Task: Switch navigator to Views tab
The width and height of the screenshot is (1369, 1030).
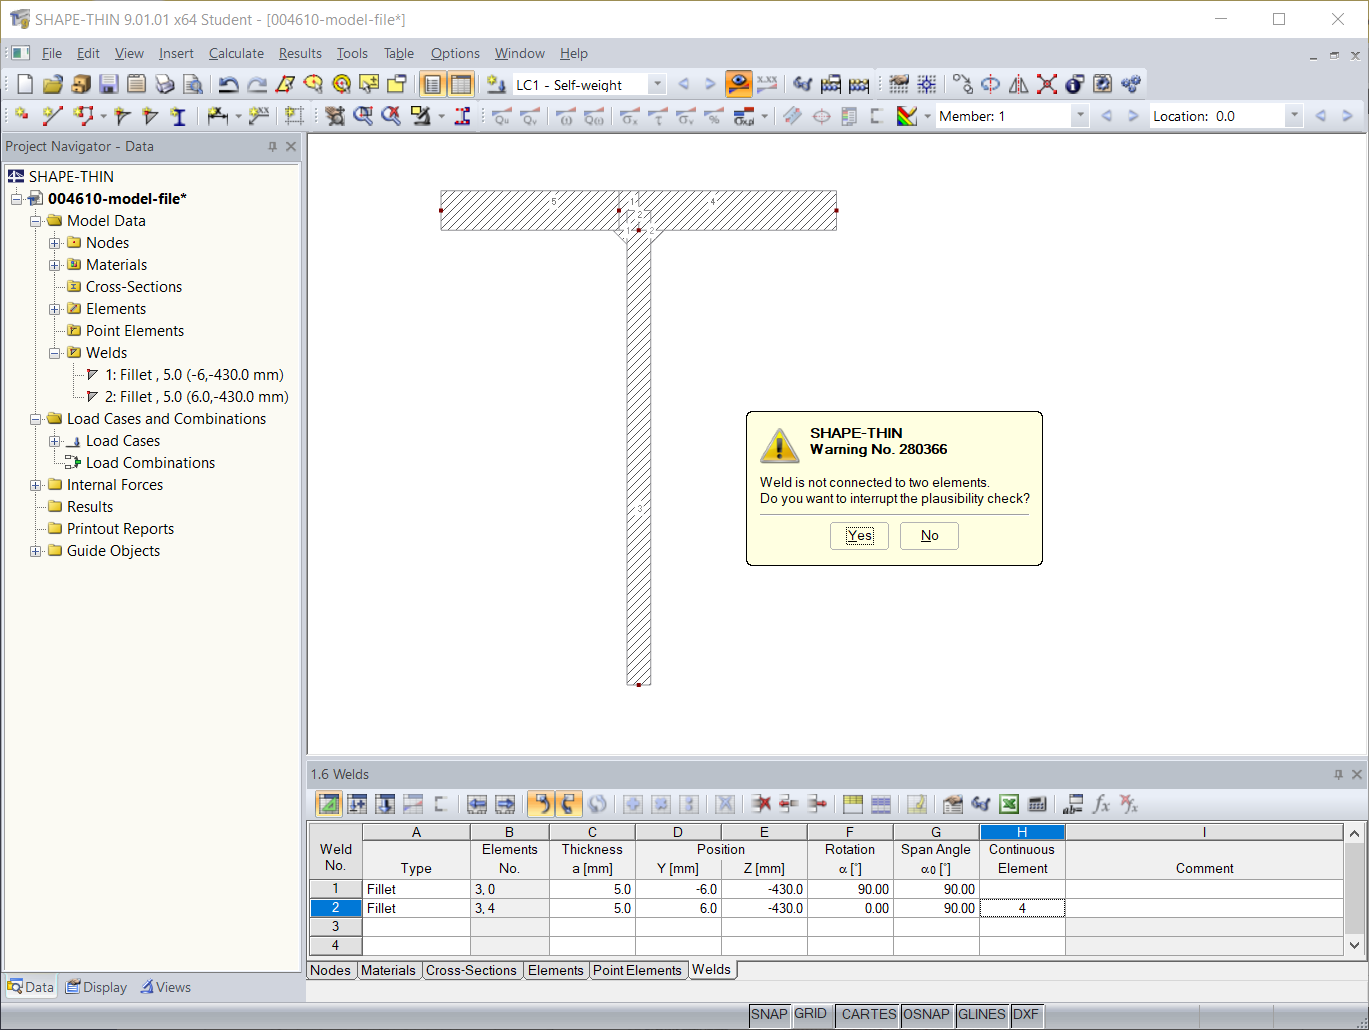Action: (166, 987)
